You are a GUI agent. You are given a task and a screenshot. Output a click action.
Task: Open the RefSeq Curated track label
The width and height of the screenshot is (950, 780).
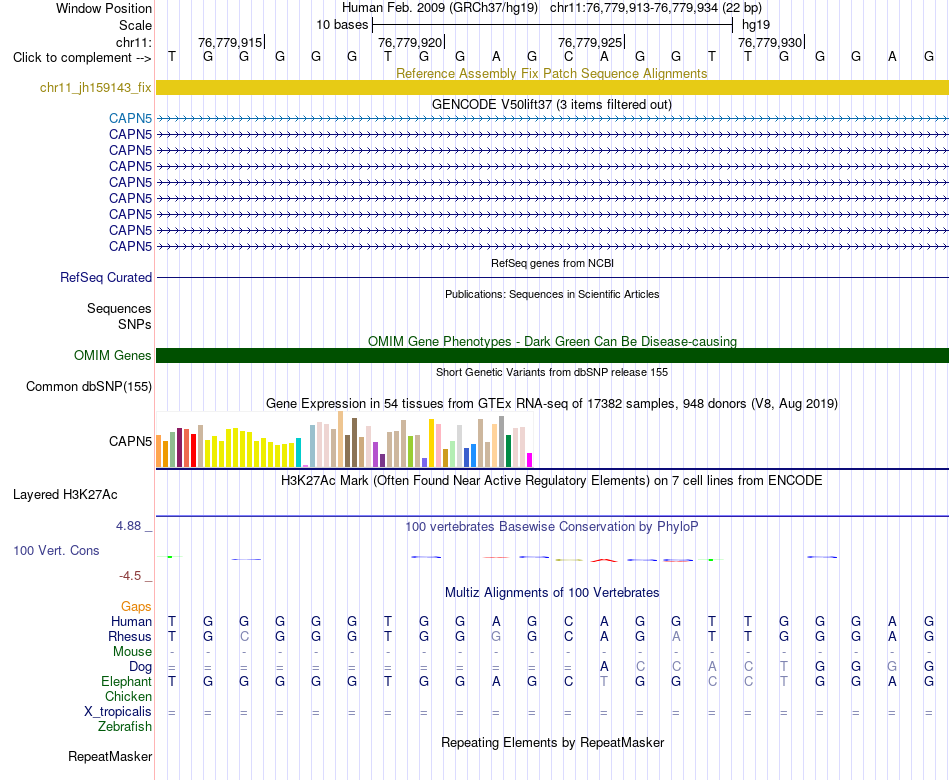(x=106, y=278)
